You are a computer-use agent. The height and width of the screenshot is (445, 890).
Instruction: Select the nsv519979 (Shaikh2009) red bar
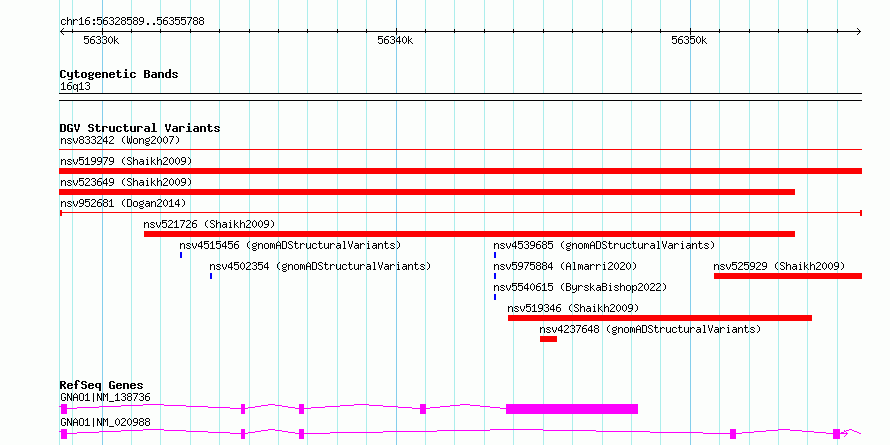coord(461,171)
